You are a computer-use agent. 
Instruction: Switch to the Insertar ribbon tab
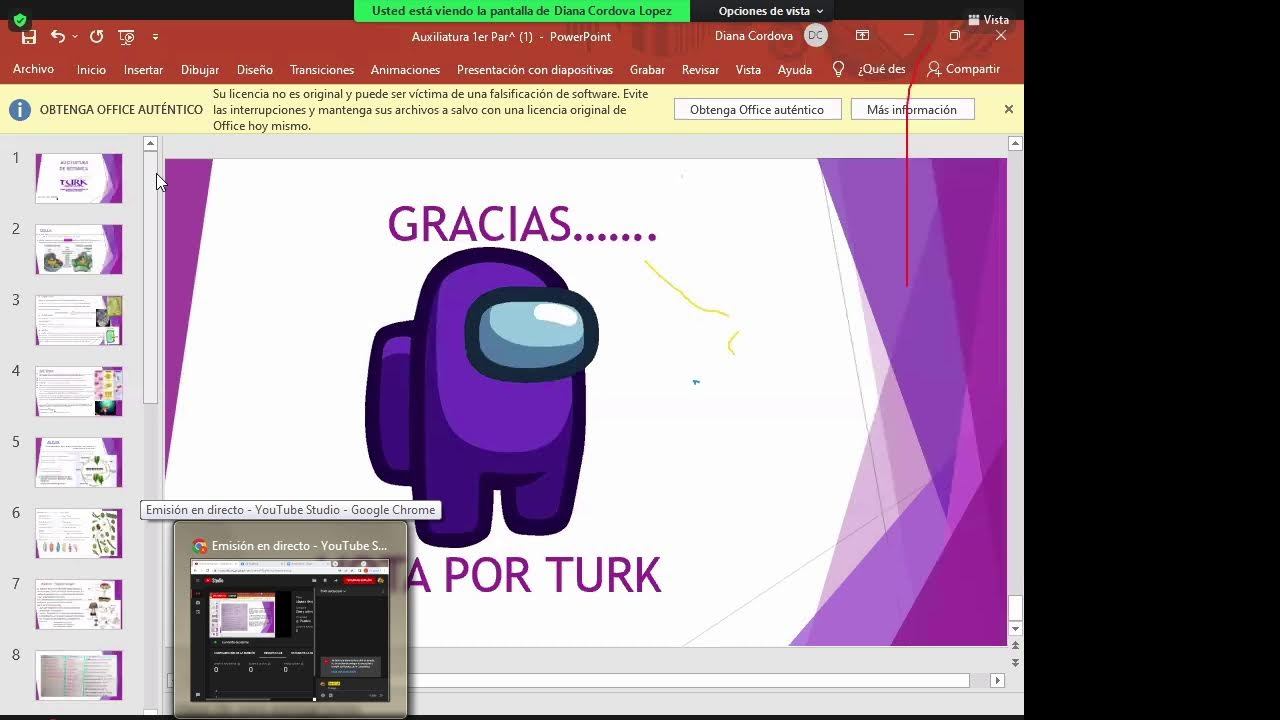pyautogui.click(x=143, y=70)
